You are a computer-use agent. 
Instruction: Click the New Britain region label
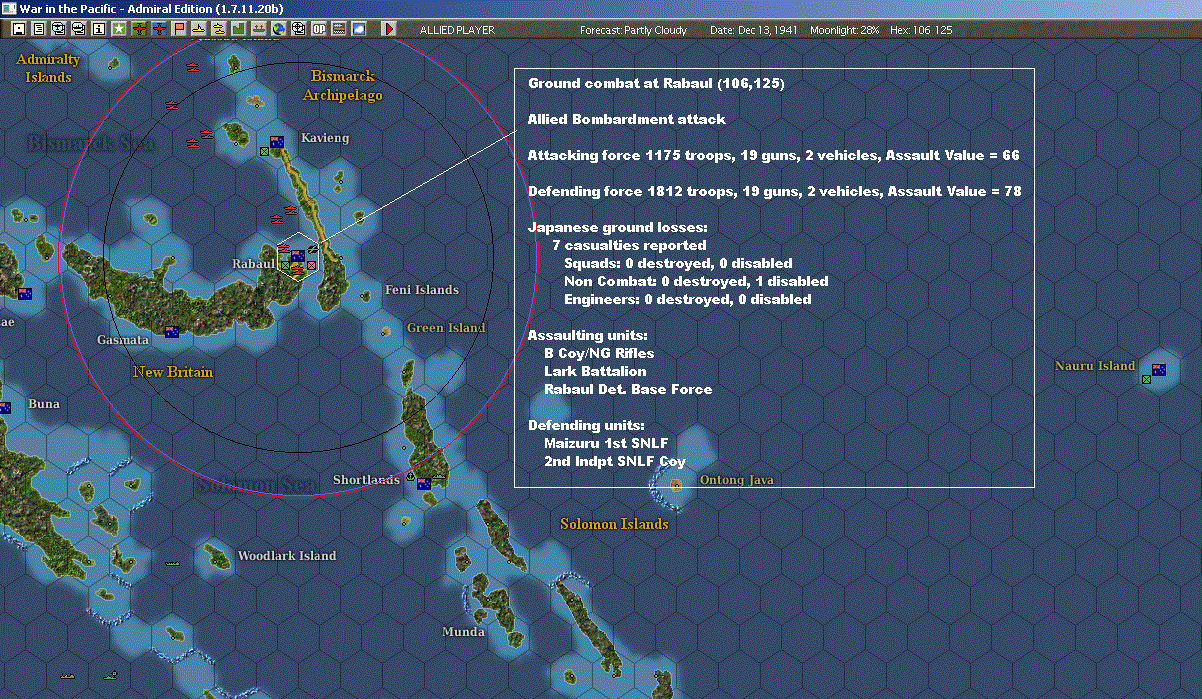point(173,372)
